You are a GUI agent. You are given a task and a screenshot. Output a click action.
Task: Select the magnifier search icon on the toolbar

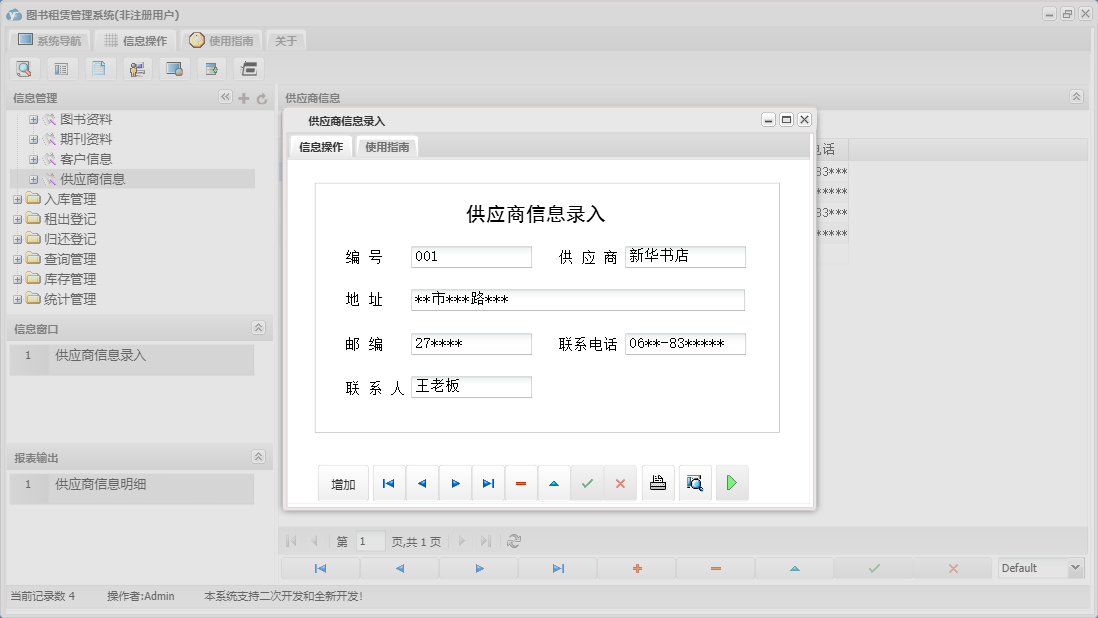click(24, 68)
